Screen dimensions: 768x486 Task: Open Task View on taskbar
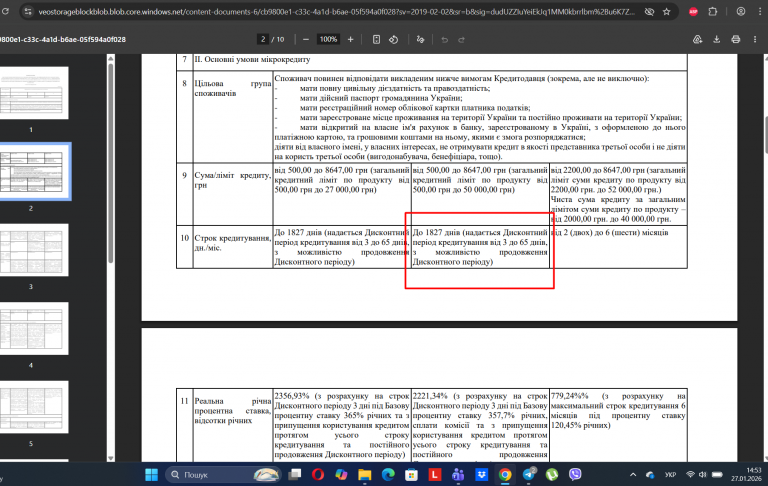[294, 474]
